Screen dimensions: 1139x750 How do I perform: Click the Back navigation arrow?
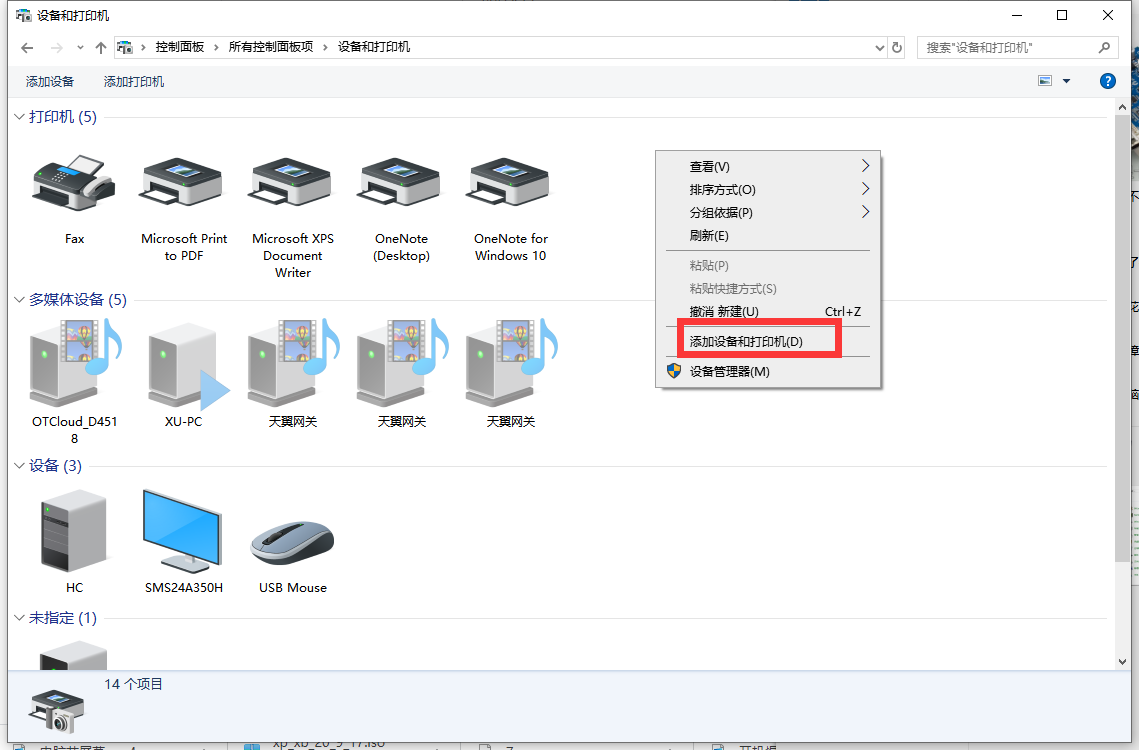(28, 48)
